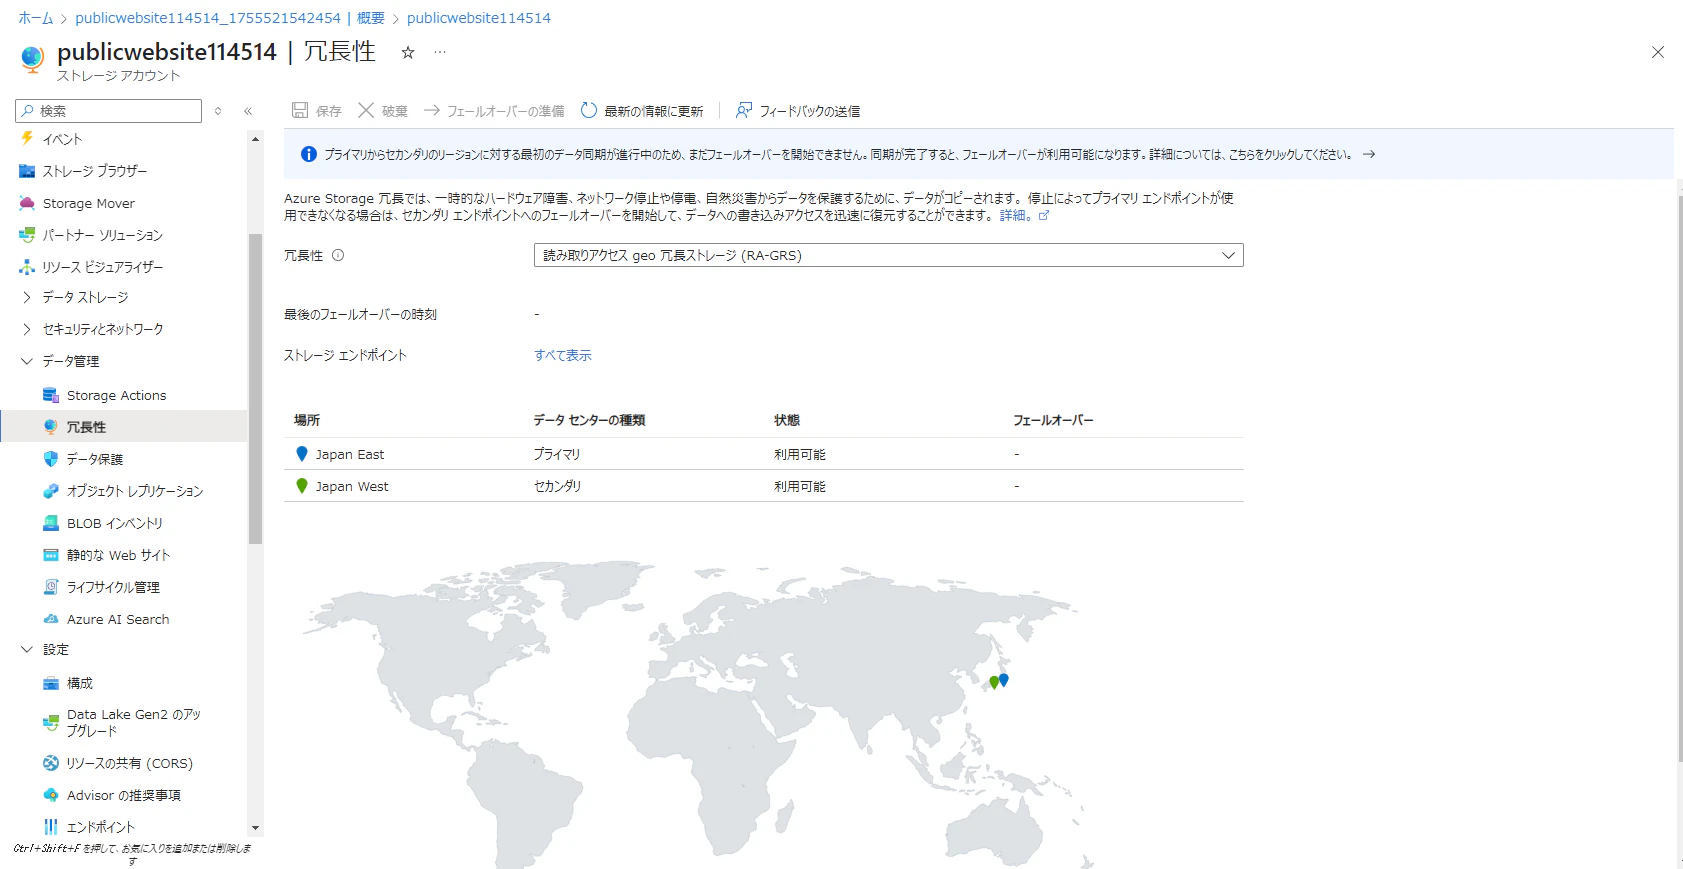The height and width of the screenshot is (869, 1683).
Task: Open the オブジェクト レプリケーション icon
Action: pyautogui.click(x=51, y=491)
